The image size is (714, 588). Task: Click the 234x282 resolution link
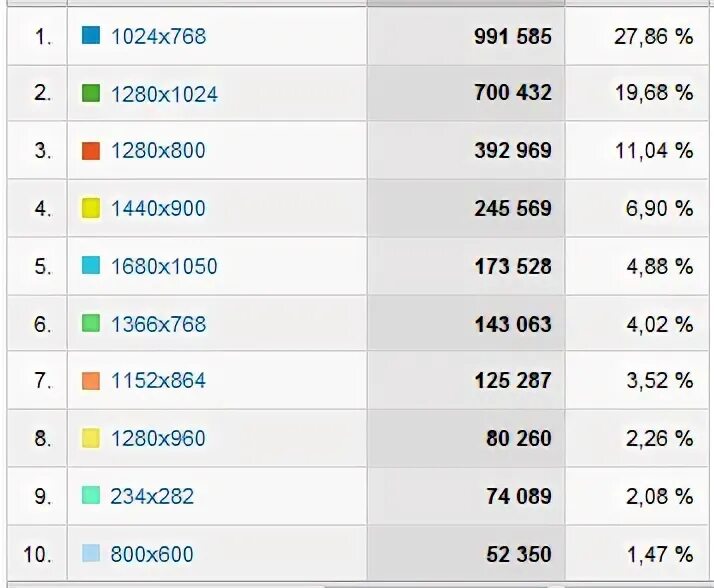tap(152, 496)
